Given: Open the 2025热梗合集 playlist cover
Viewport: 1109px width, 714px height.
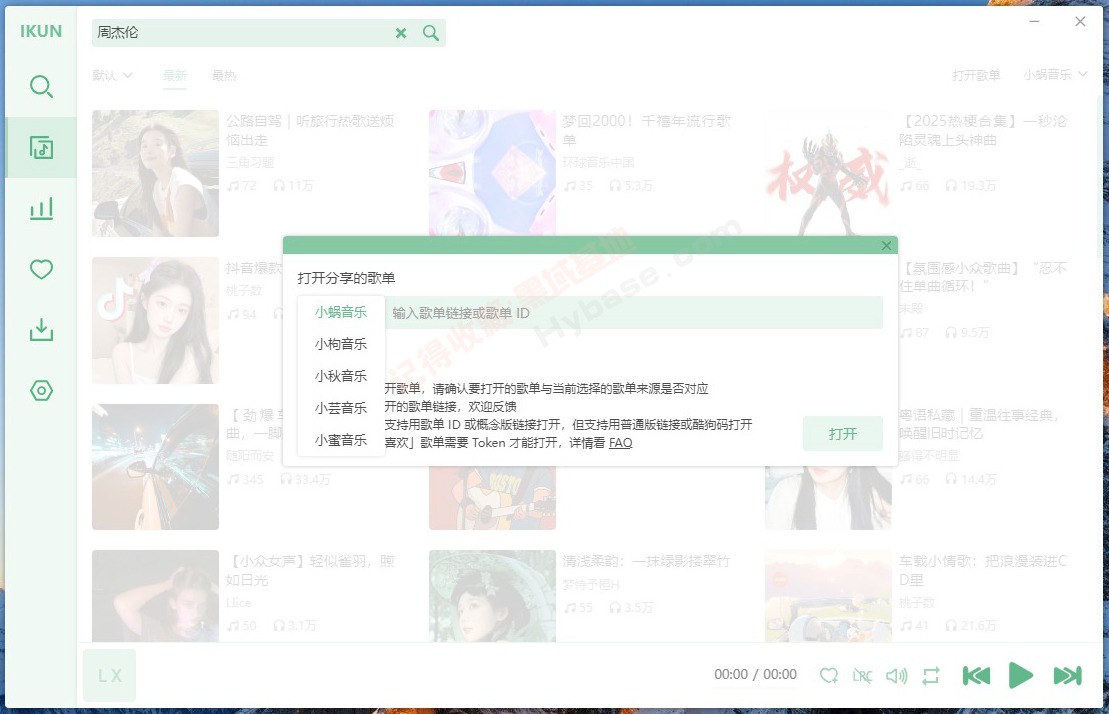Looking at the screenshot, I should pos(828,172).
